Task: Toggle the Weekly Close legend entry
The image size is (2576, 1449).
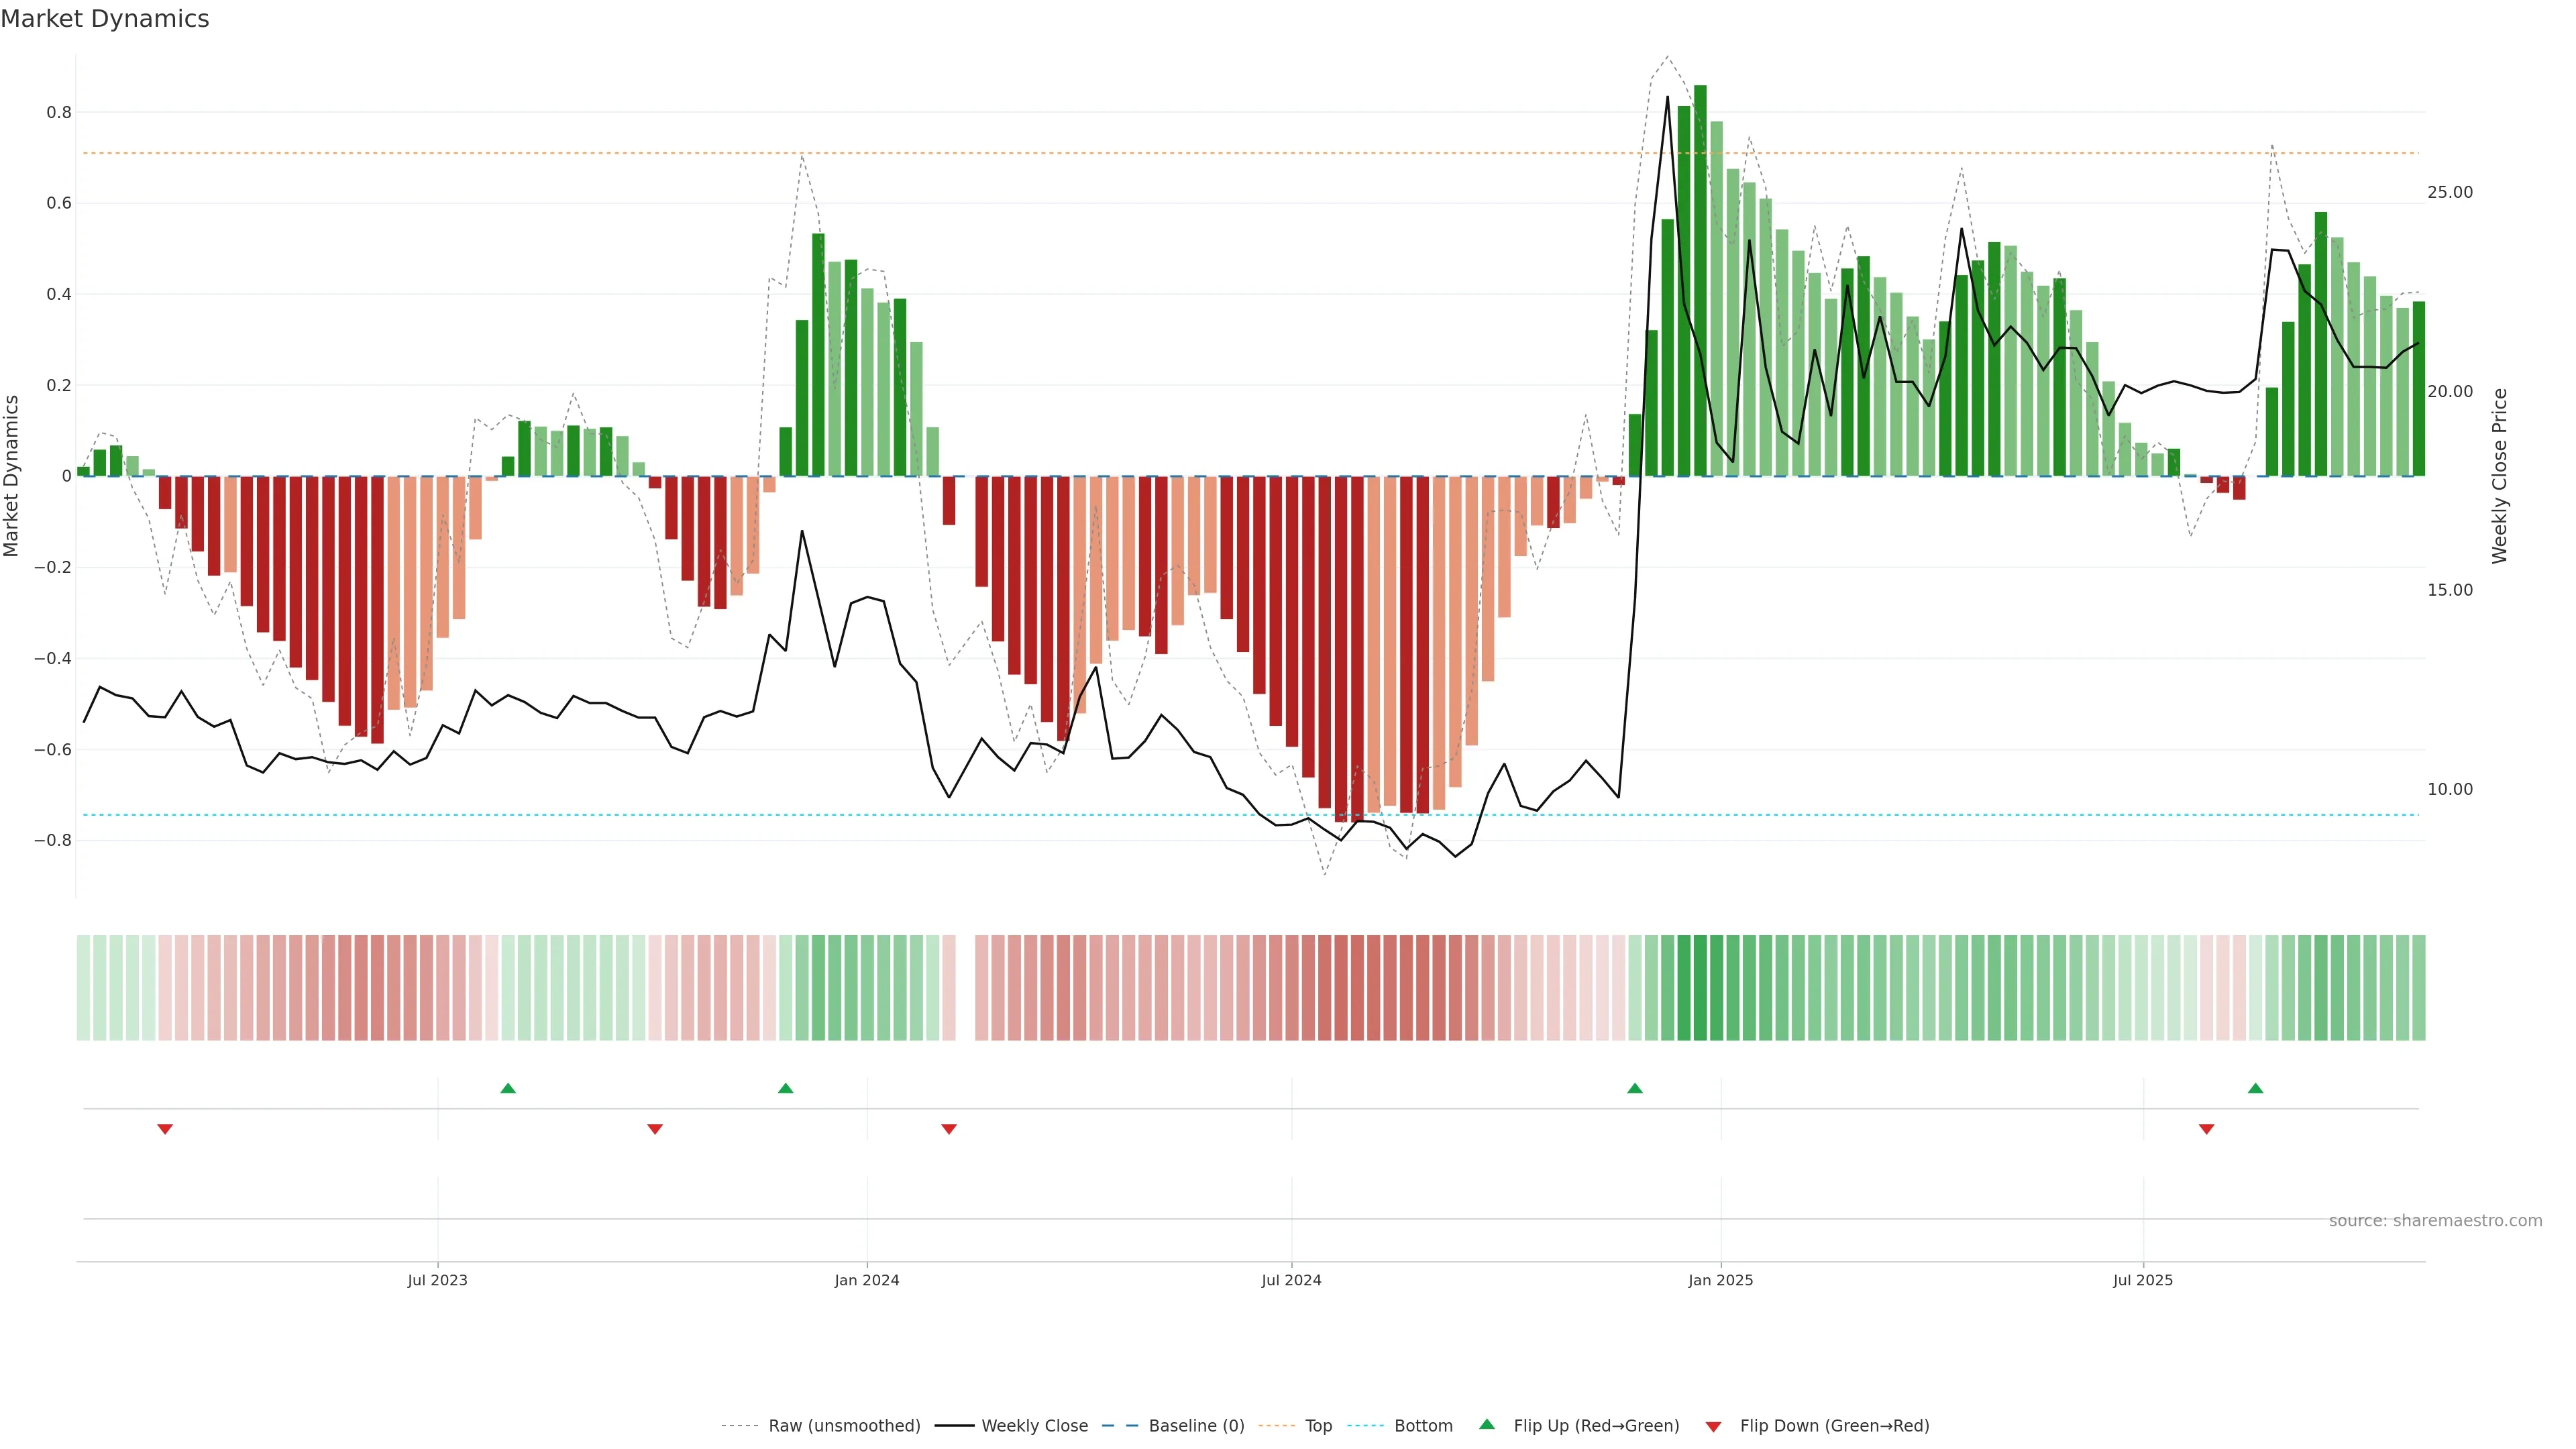Action: pyautogui.click(x=1034, y=1425)
